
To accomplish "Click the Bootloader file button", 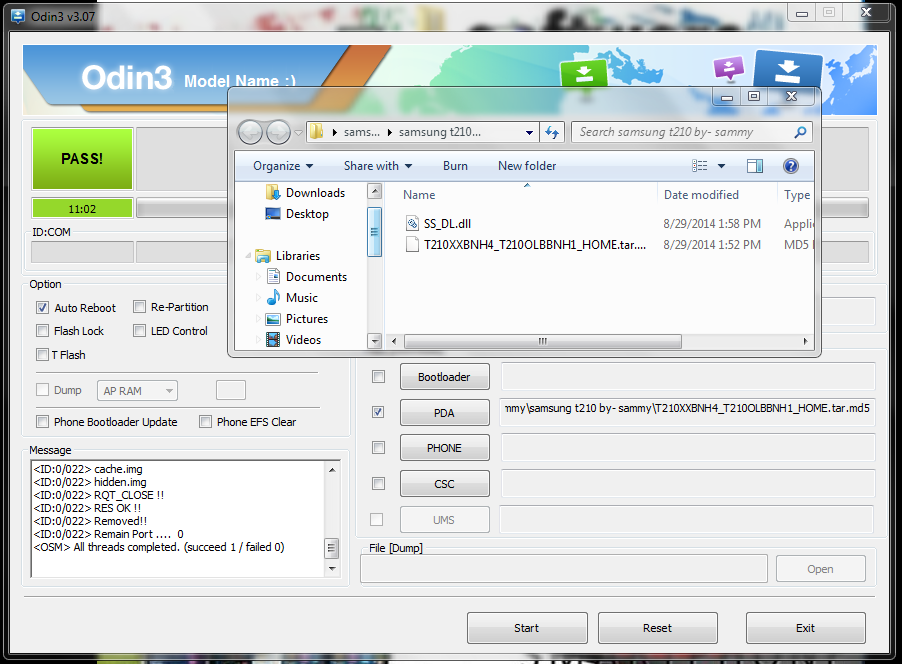I will (x=445, y=377).
